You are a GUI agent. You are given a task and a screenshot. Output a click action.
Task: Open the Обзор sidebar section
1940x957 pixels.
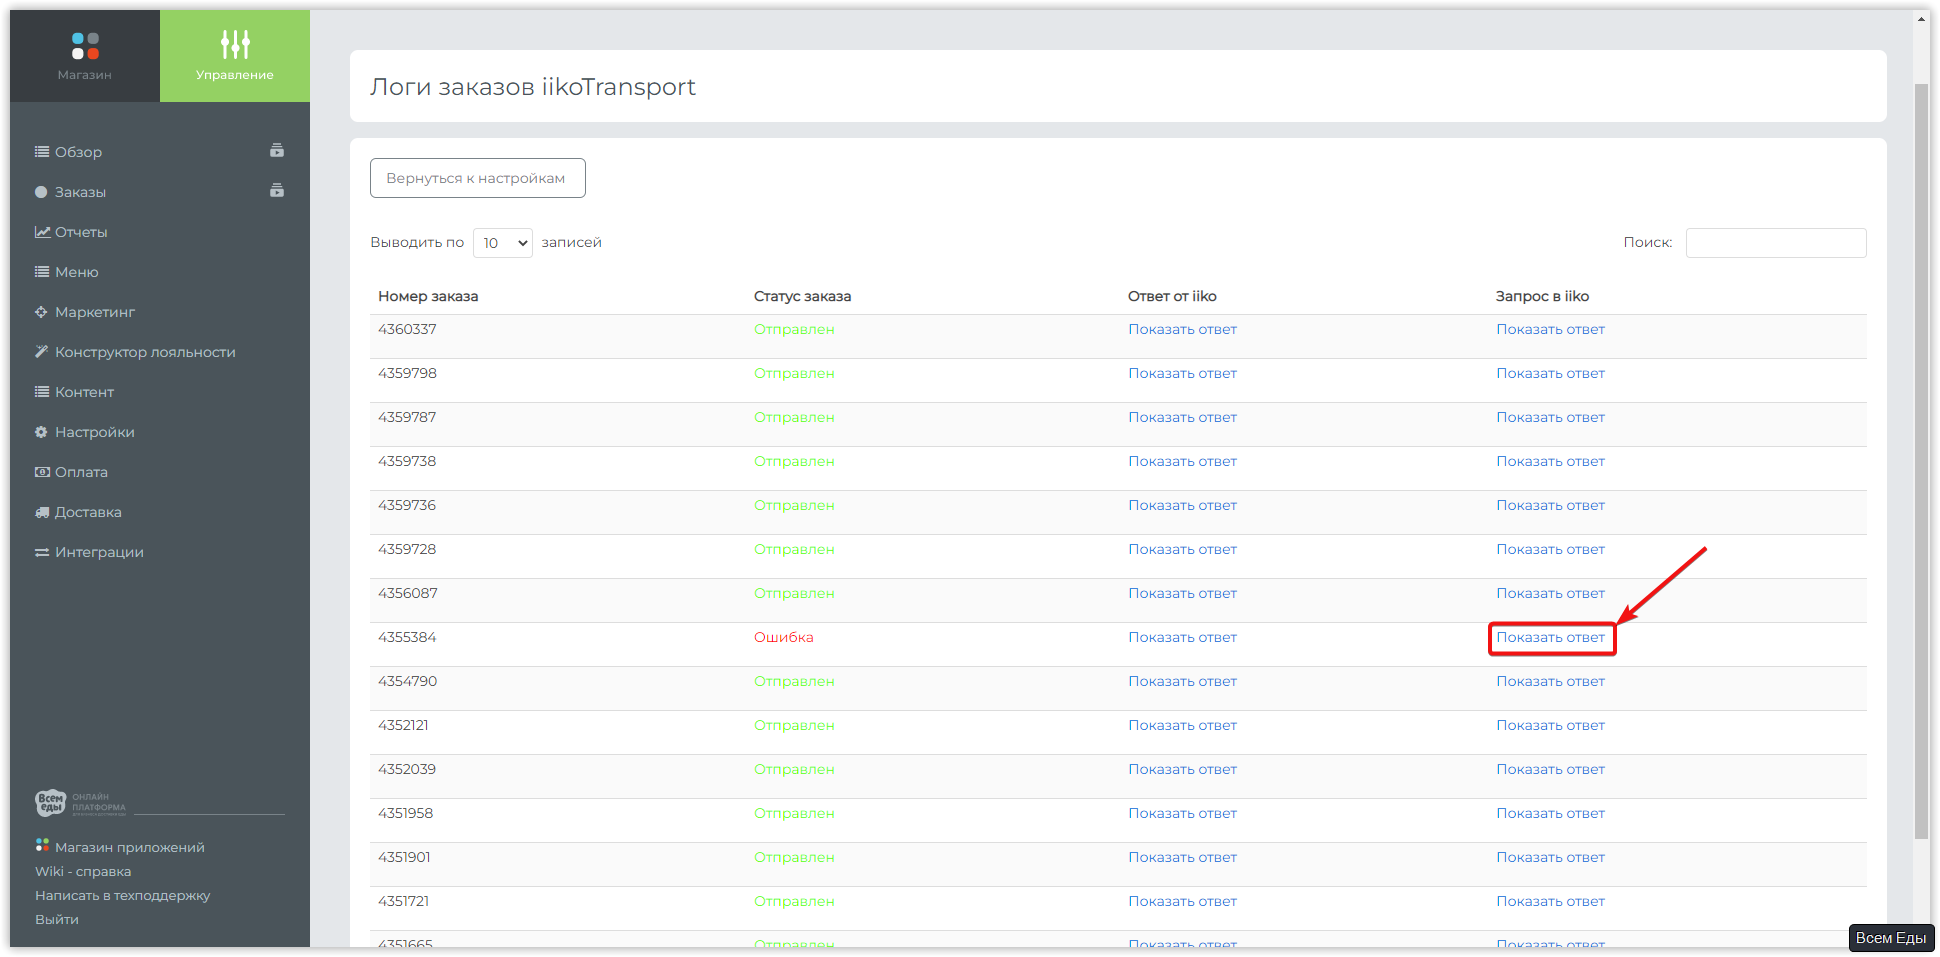[x=78, y=152]
